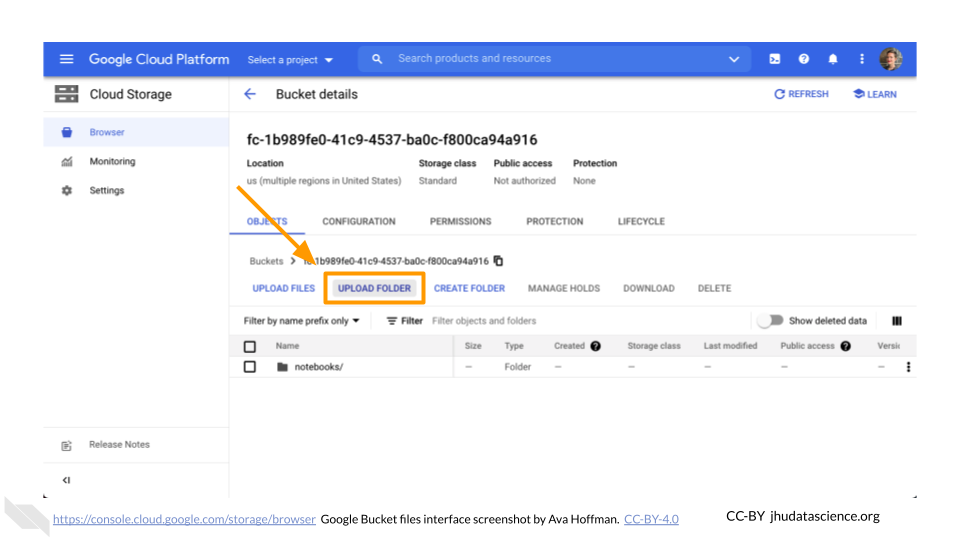
Task: Toggle Show deleted data switch
Action: pyautogui.click(x=770, y=320)
